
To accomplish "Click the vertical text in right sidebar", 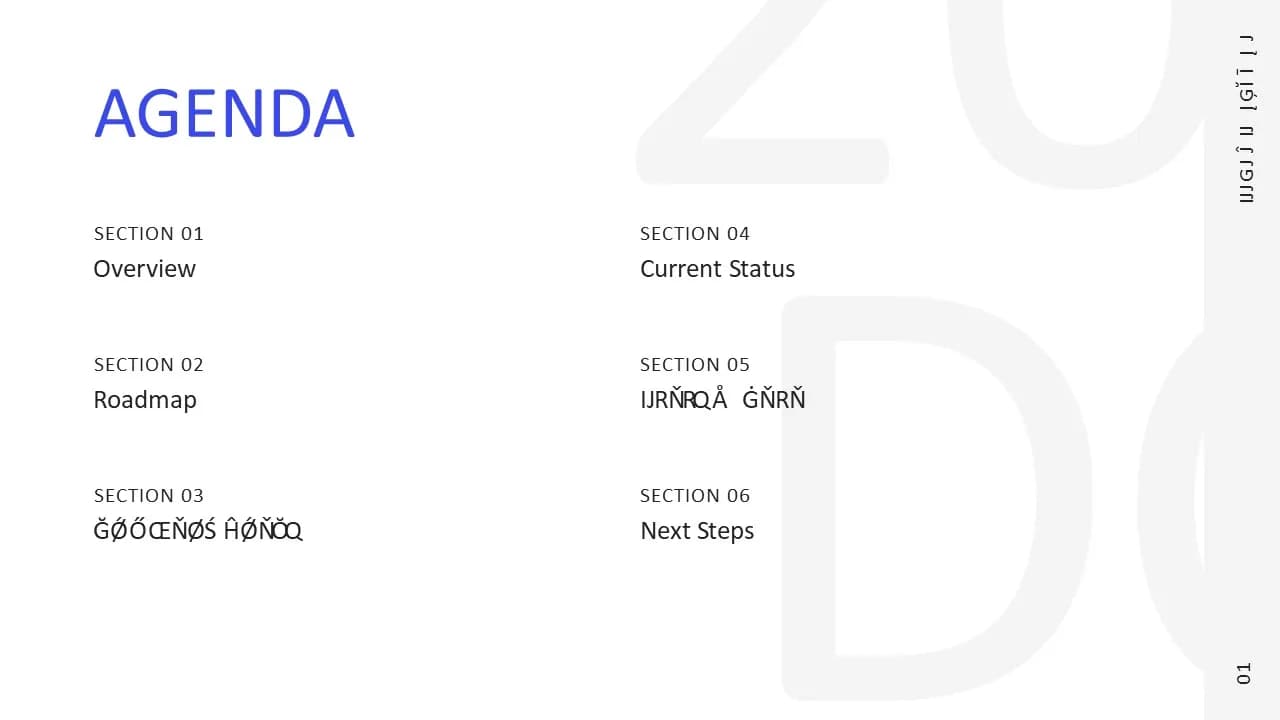I will click(1246, 118).
